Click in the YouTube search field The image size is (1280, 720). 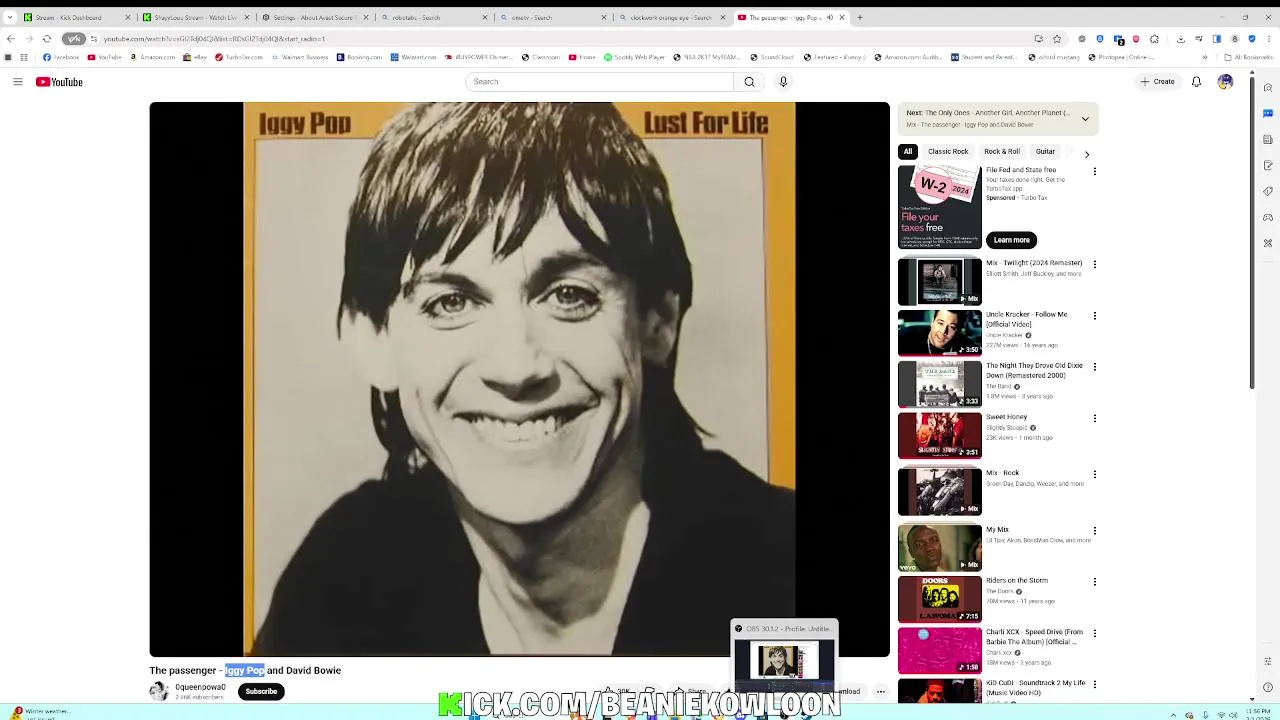598,82
